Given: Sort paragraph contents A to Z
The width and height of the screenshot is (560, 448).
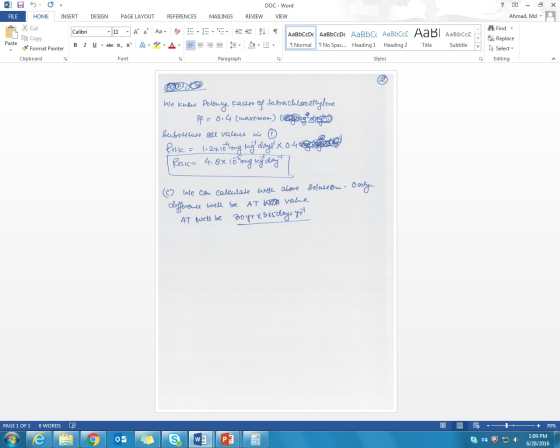Looking at the screenshot, I should 262,32.
